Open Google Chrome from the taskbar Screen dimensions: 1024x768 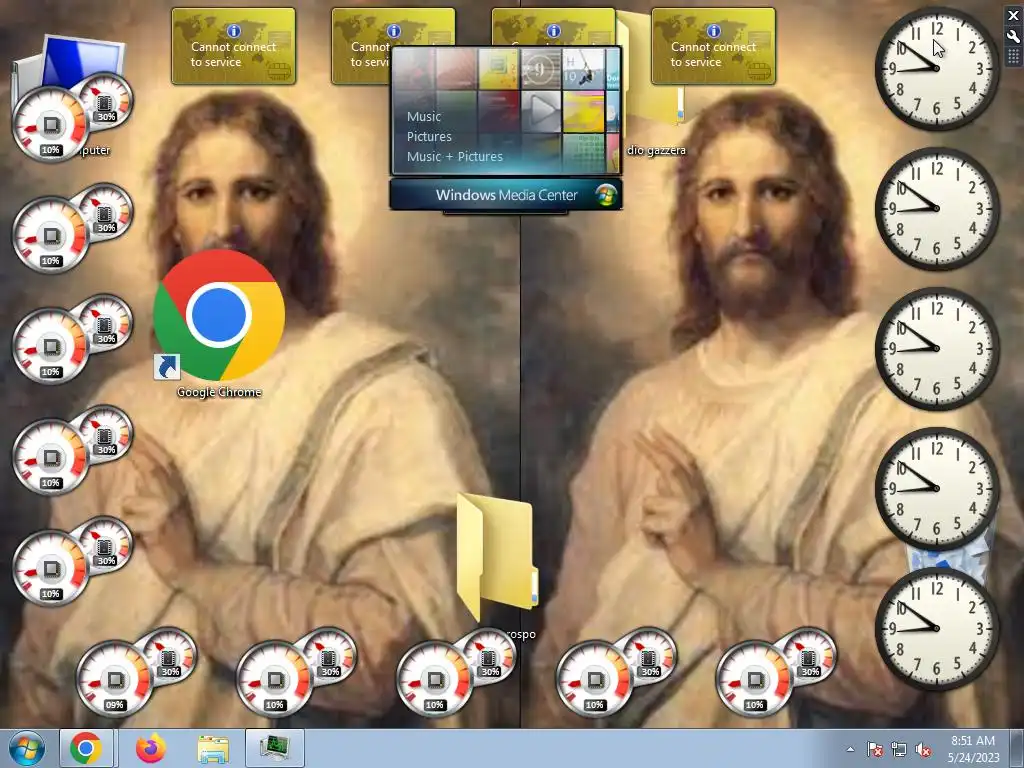(86, 748)
